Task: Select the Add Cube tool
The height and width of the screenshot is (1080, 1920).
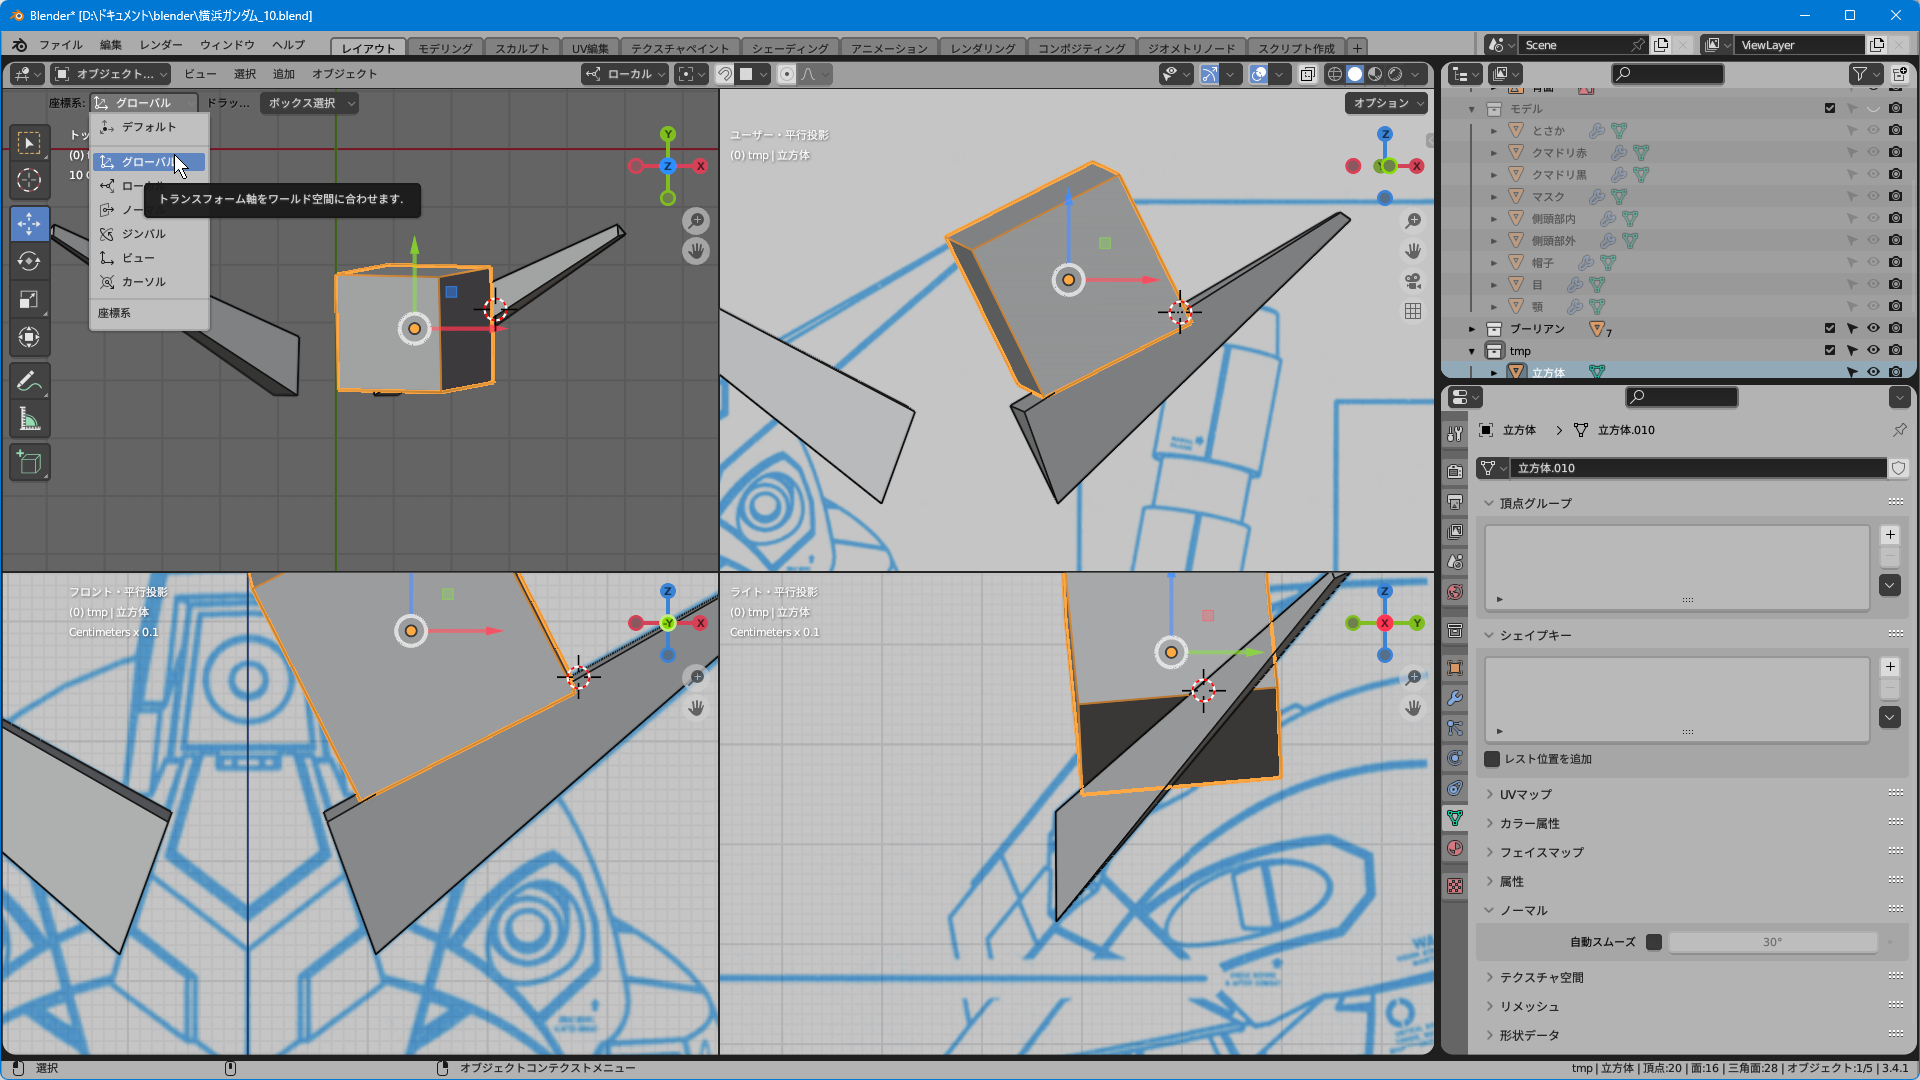Action: coord(29,462)
